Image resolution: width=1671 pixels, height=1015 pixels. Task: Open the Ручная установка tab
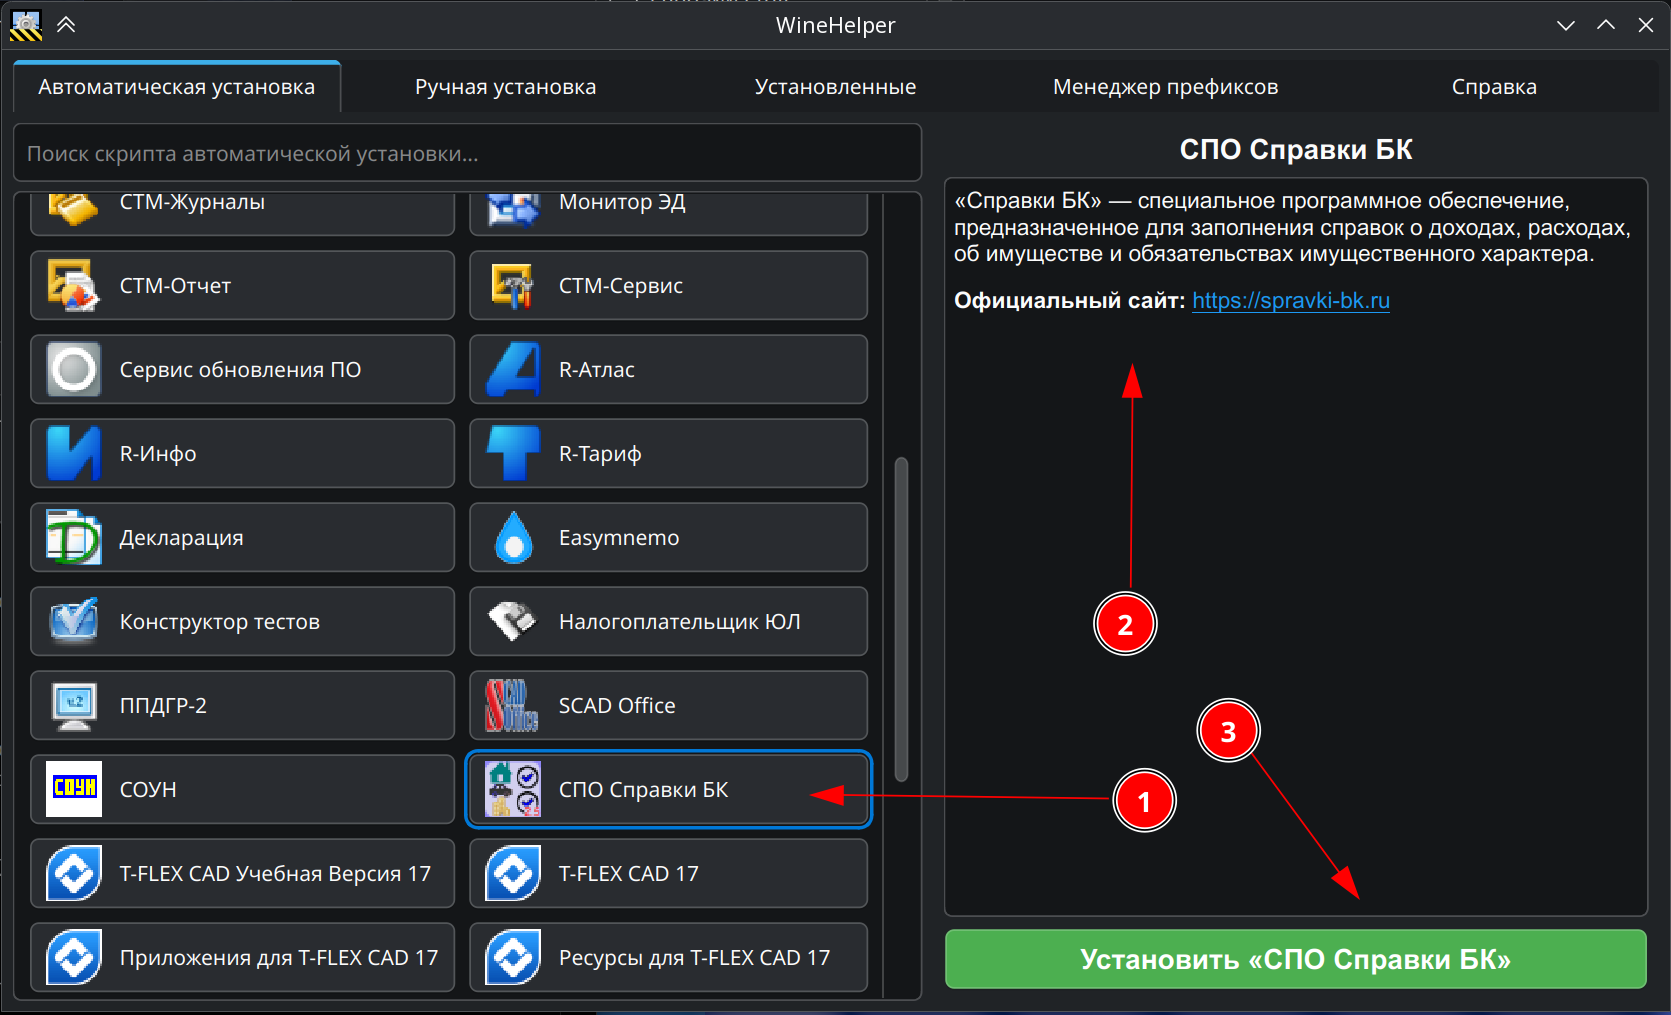pyautogui.click(x=505, y=87)
